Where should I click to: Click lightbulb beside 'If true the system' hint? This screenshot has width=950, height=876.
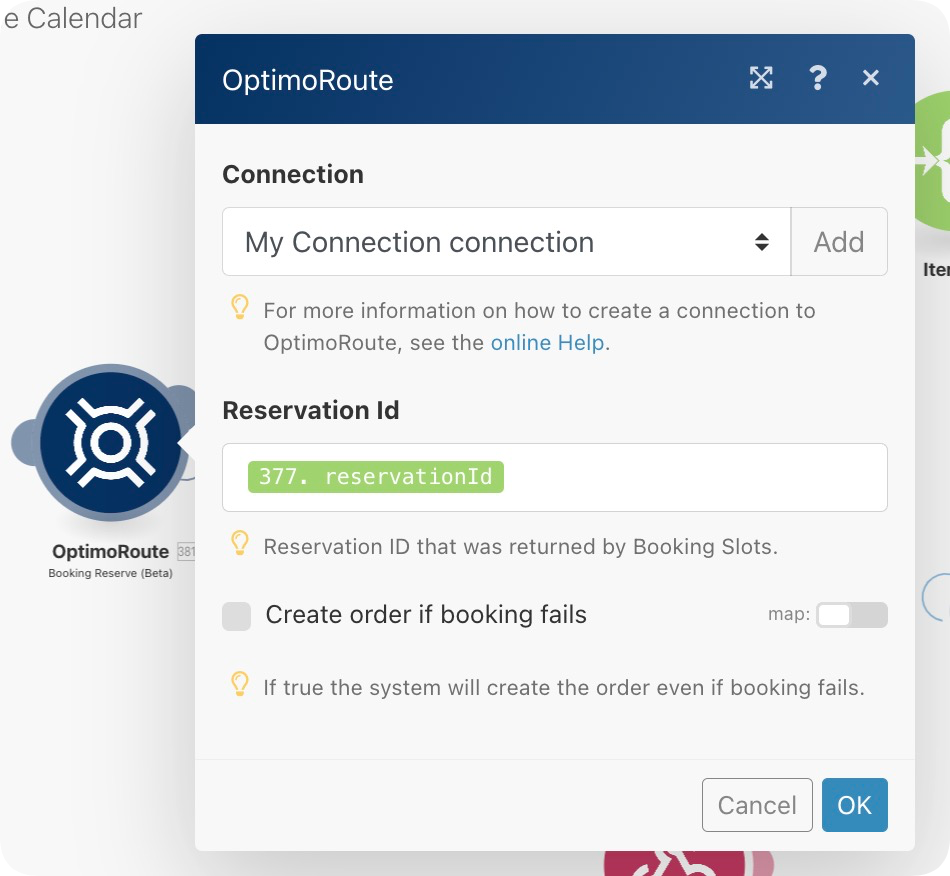click(x=240, y=684)
